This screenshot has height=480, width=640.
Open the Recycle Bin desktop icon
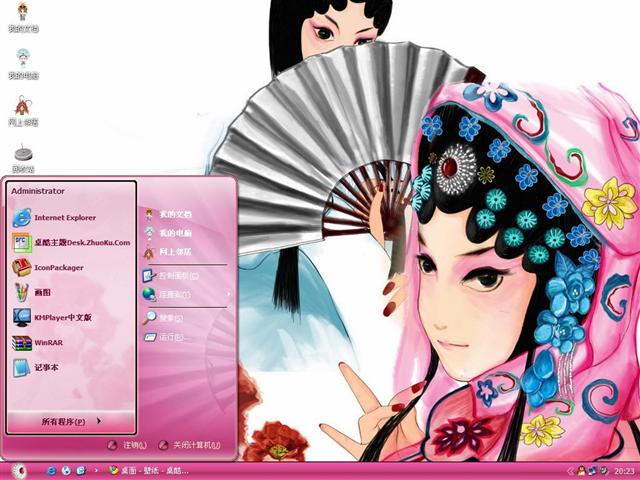pos(23,158)
